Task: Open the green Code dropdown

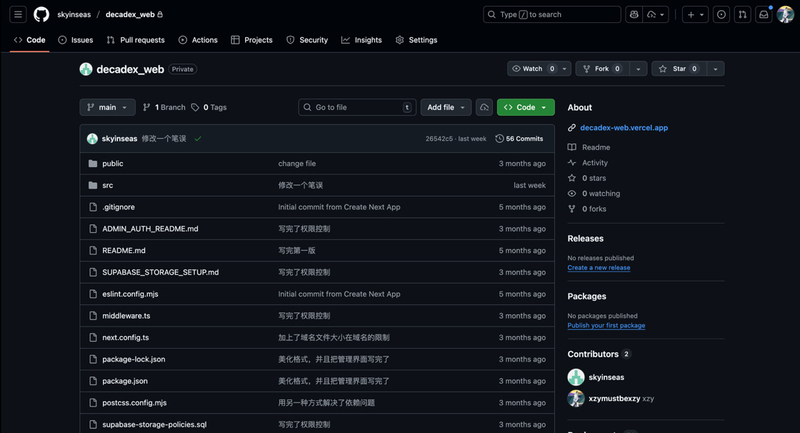Action: pos(525,107)
